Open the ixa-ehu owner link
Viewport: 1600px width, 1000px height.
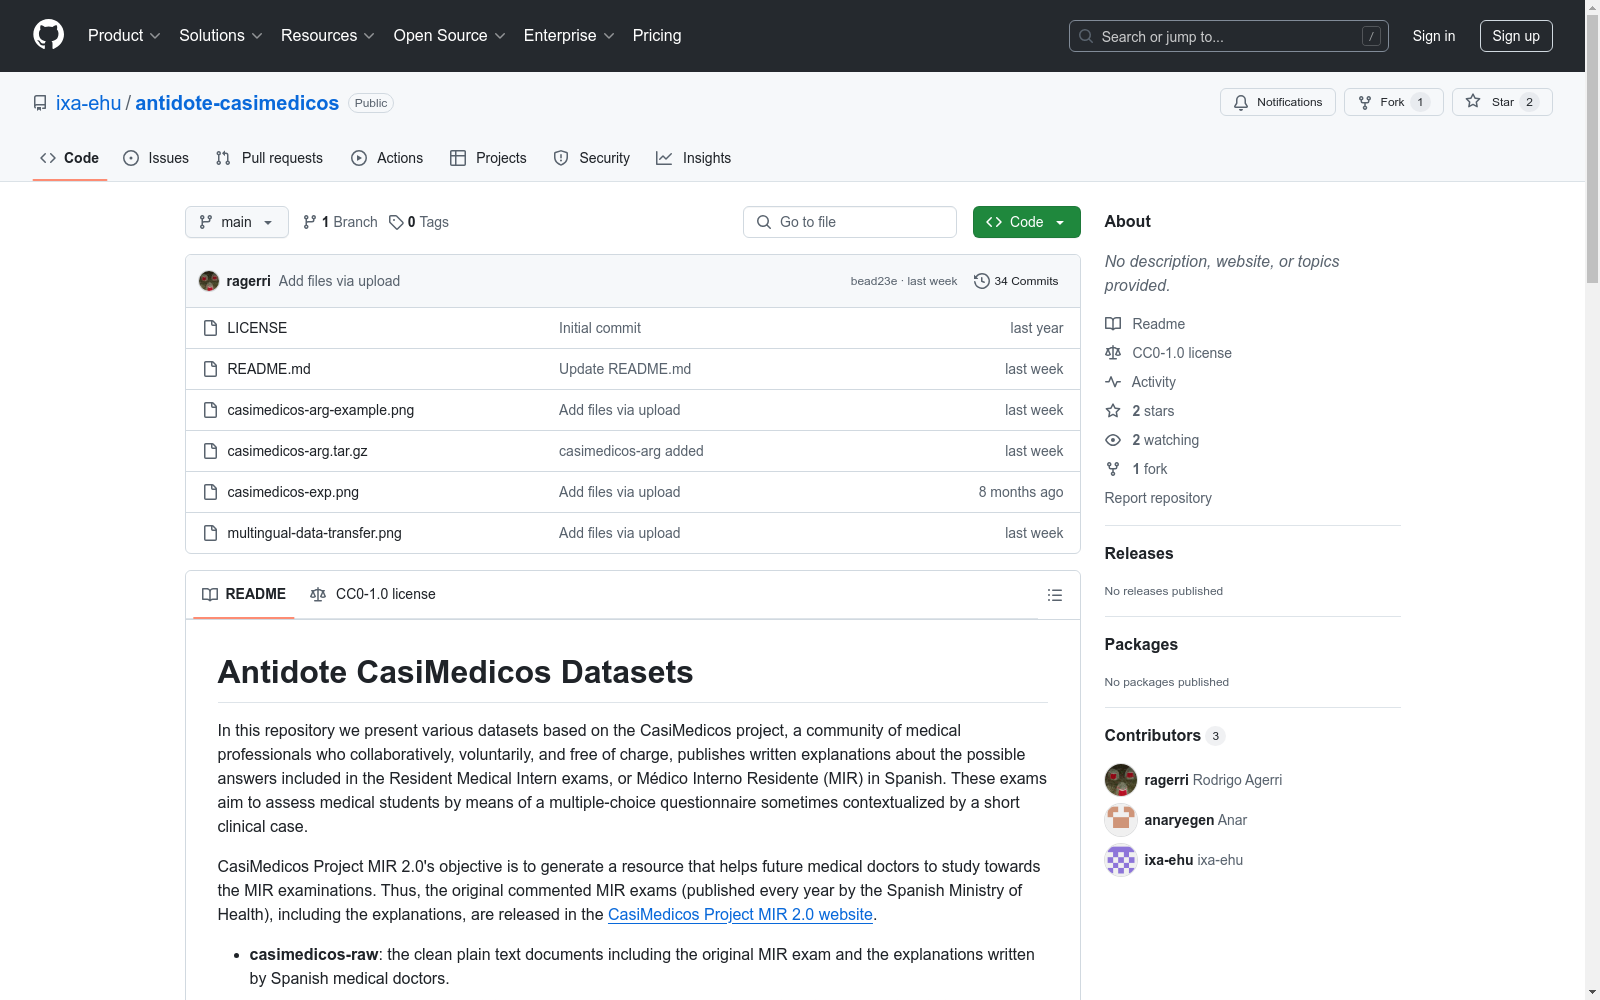88,103
